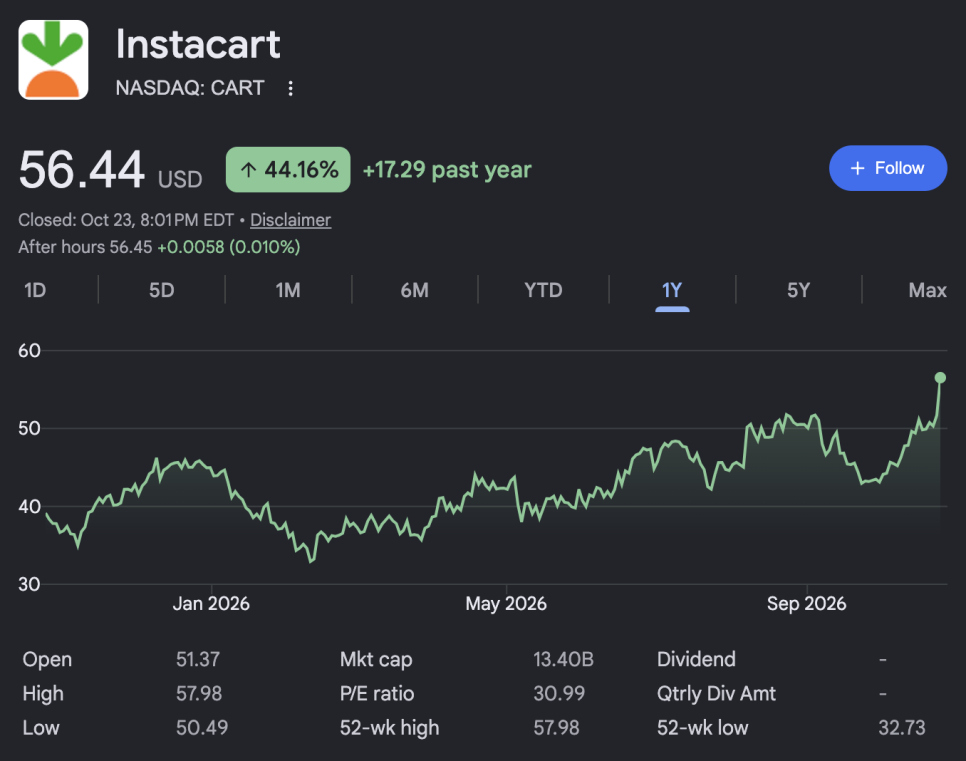Click the latest price dot on chart
The image size is (966, 761).
pyautogui.click(x=940, y=378)
